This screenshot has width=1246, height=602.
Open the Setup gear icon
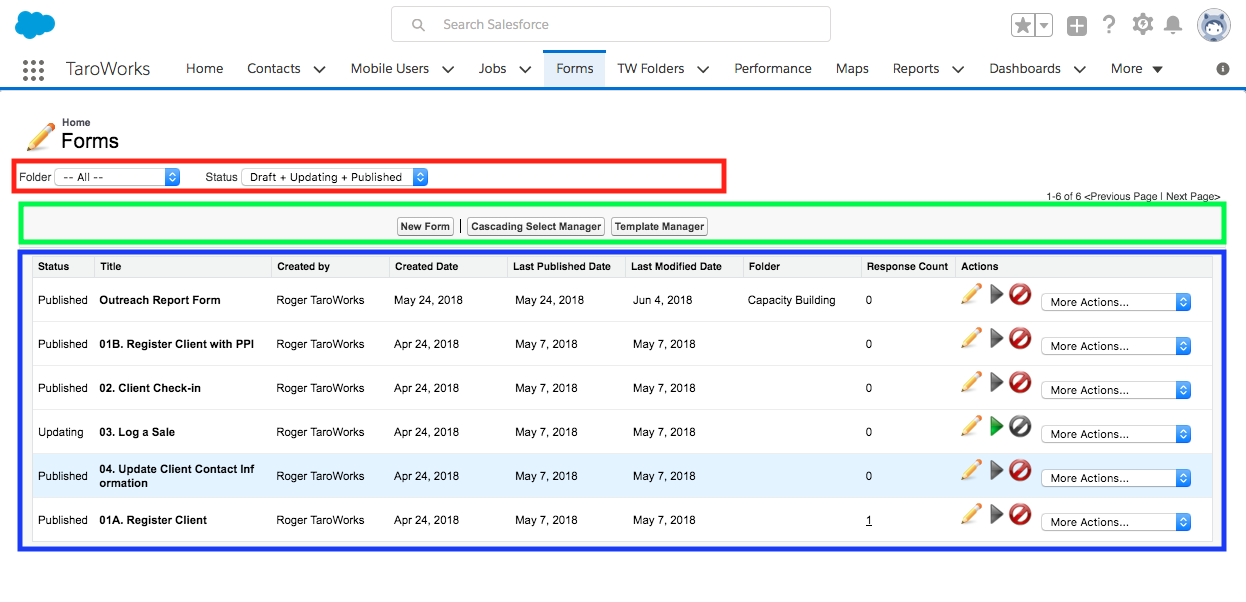(x=1142, y=25)
